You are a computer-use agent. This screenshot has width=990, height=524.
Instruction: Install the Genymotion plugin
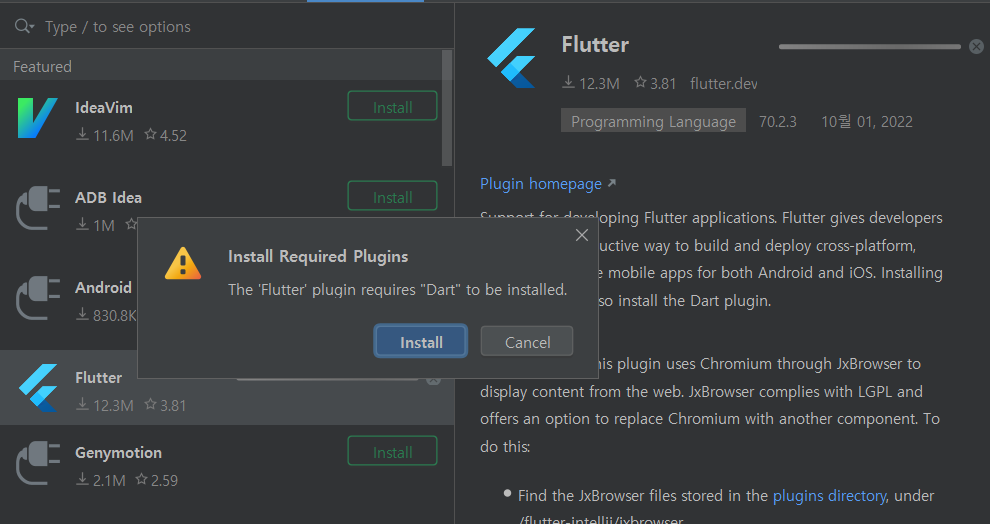pyautogui.click(x=392, y=451)
